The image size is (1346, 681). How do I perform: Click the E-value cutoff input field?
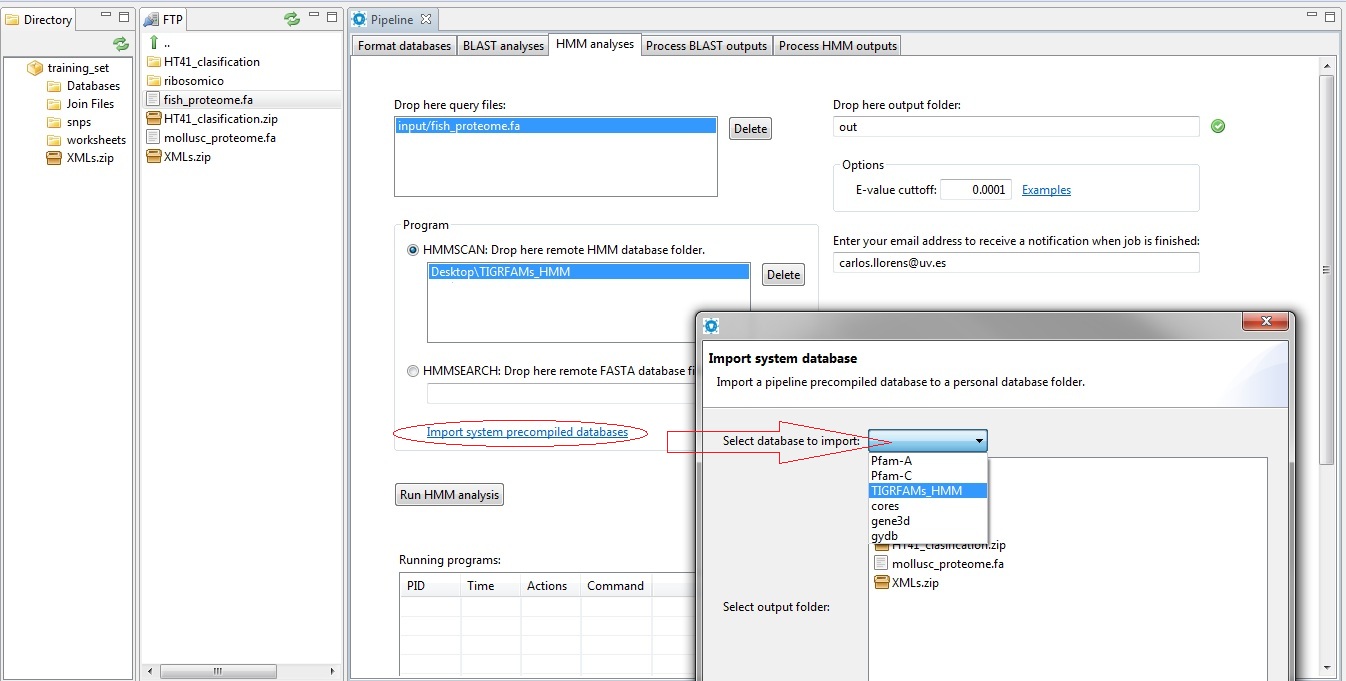975,190
